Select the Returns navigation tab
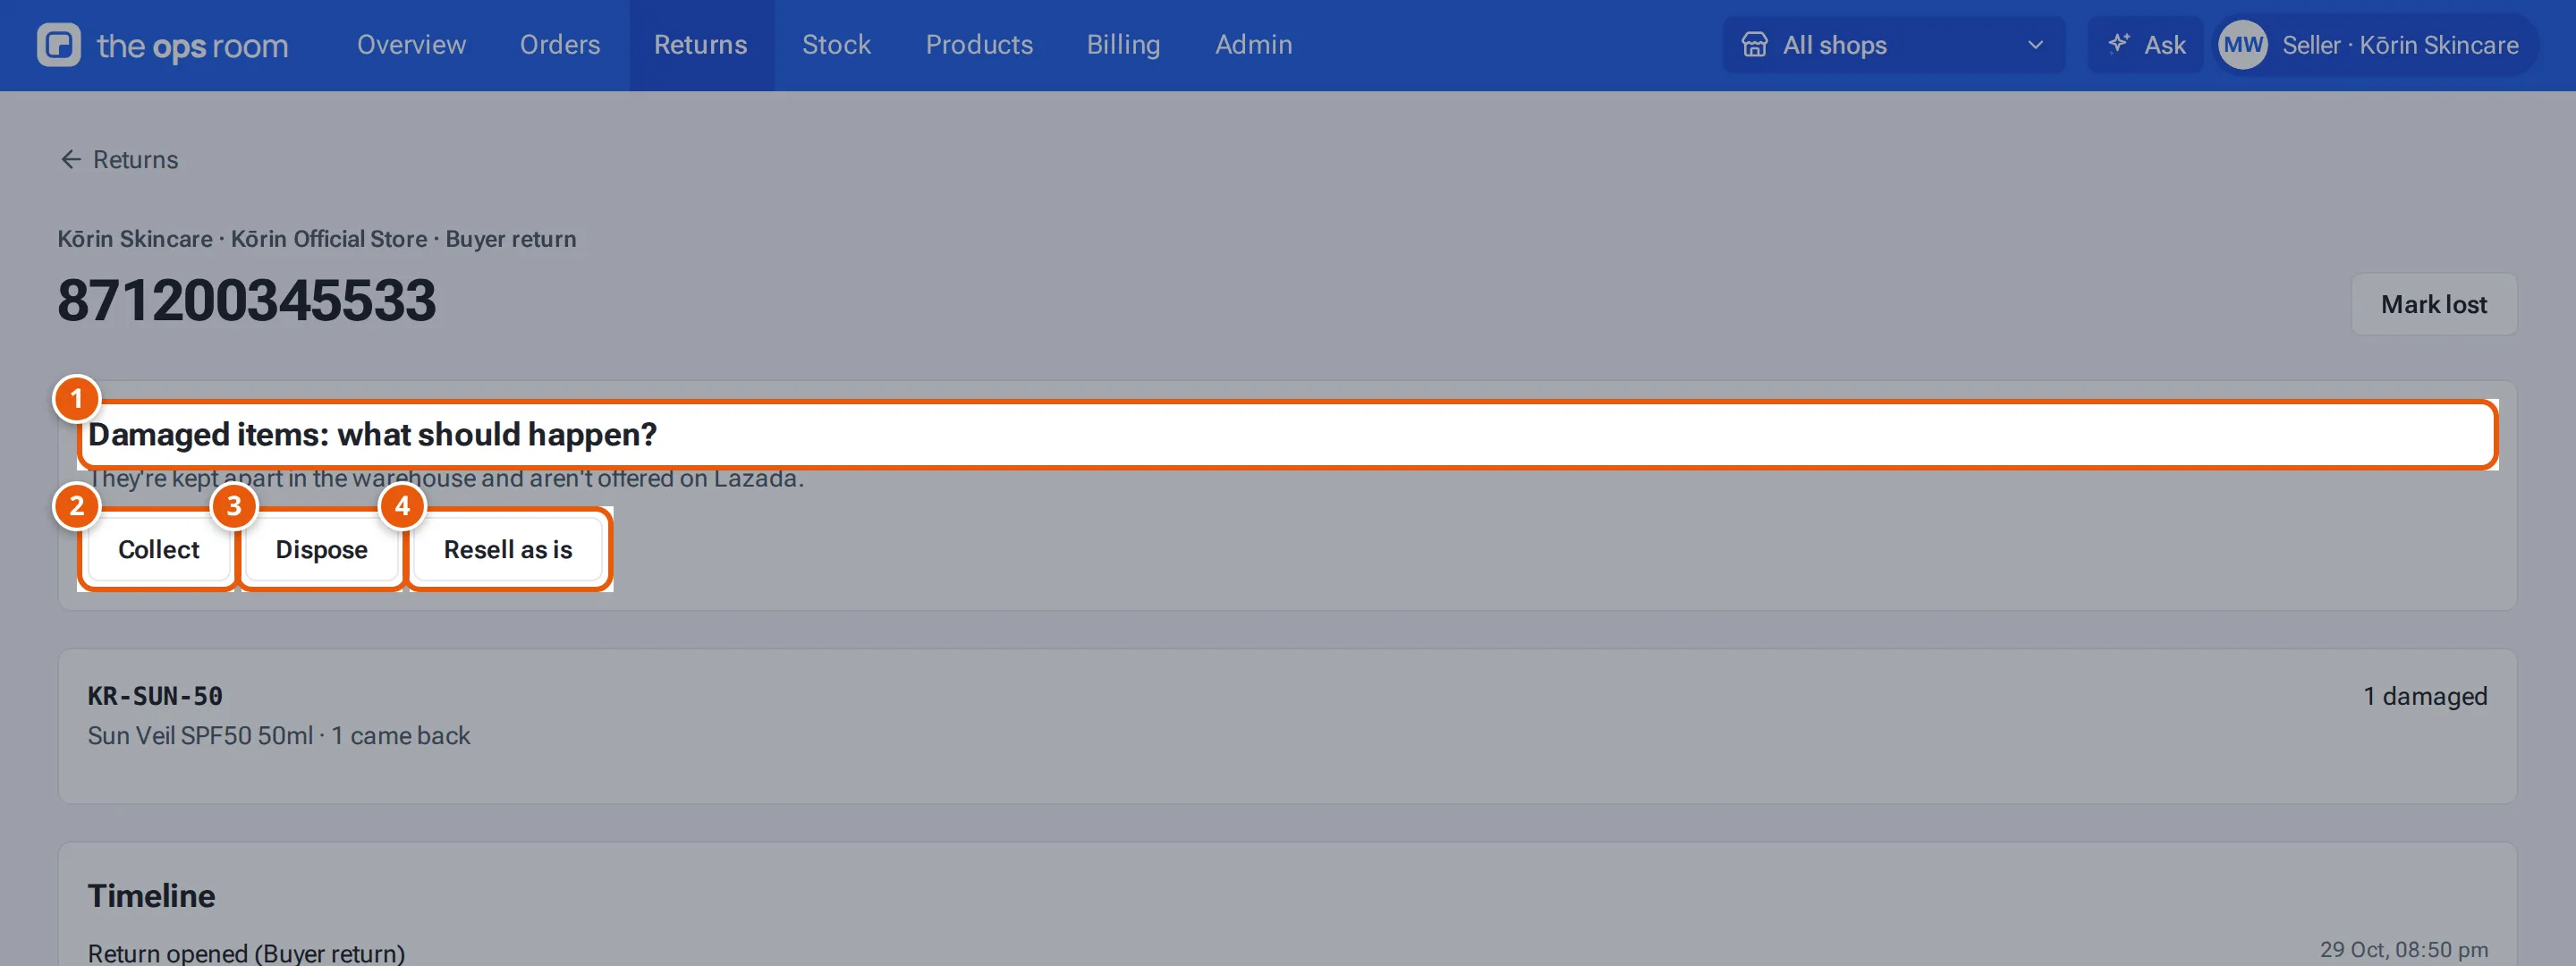Screen dimensions: 2576x966 [x=701, y=45]
